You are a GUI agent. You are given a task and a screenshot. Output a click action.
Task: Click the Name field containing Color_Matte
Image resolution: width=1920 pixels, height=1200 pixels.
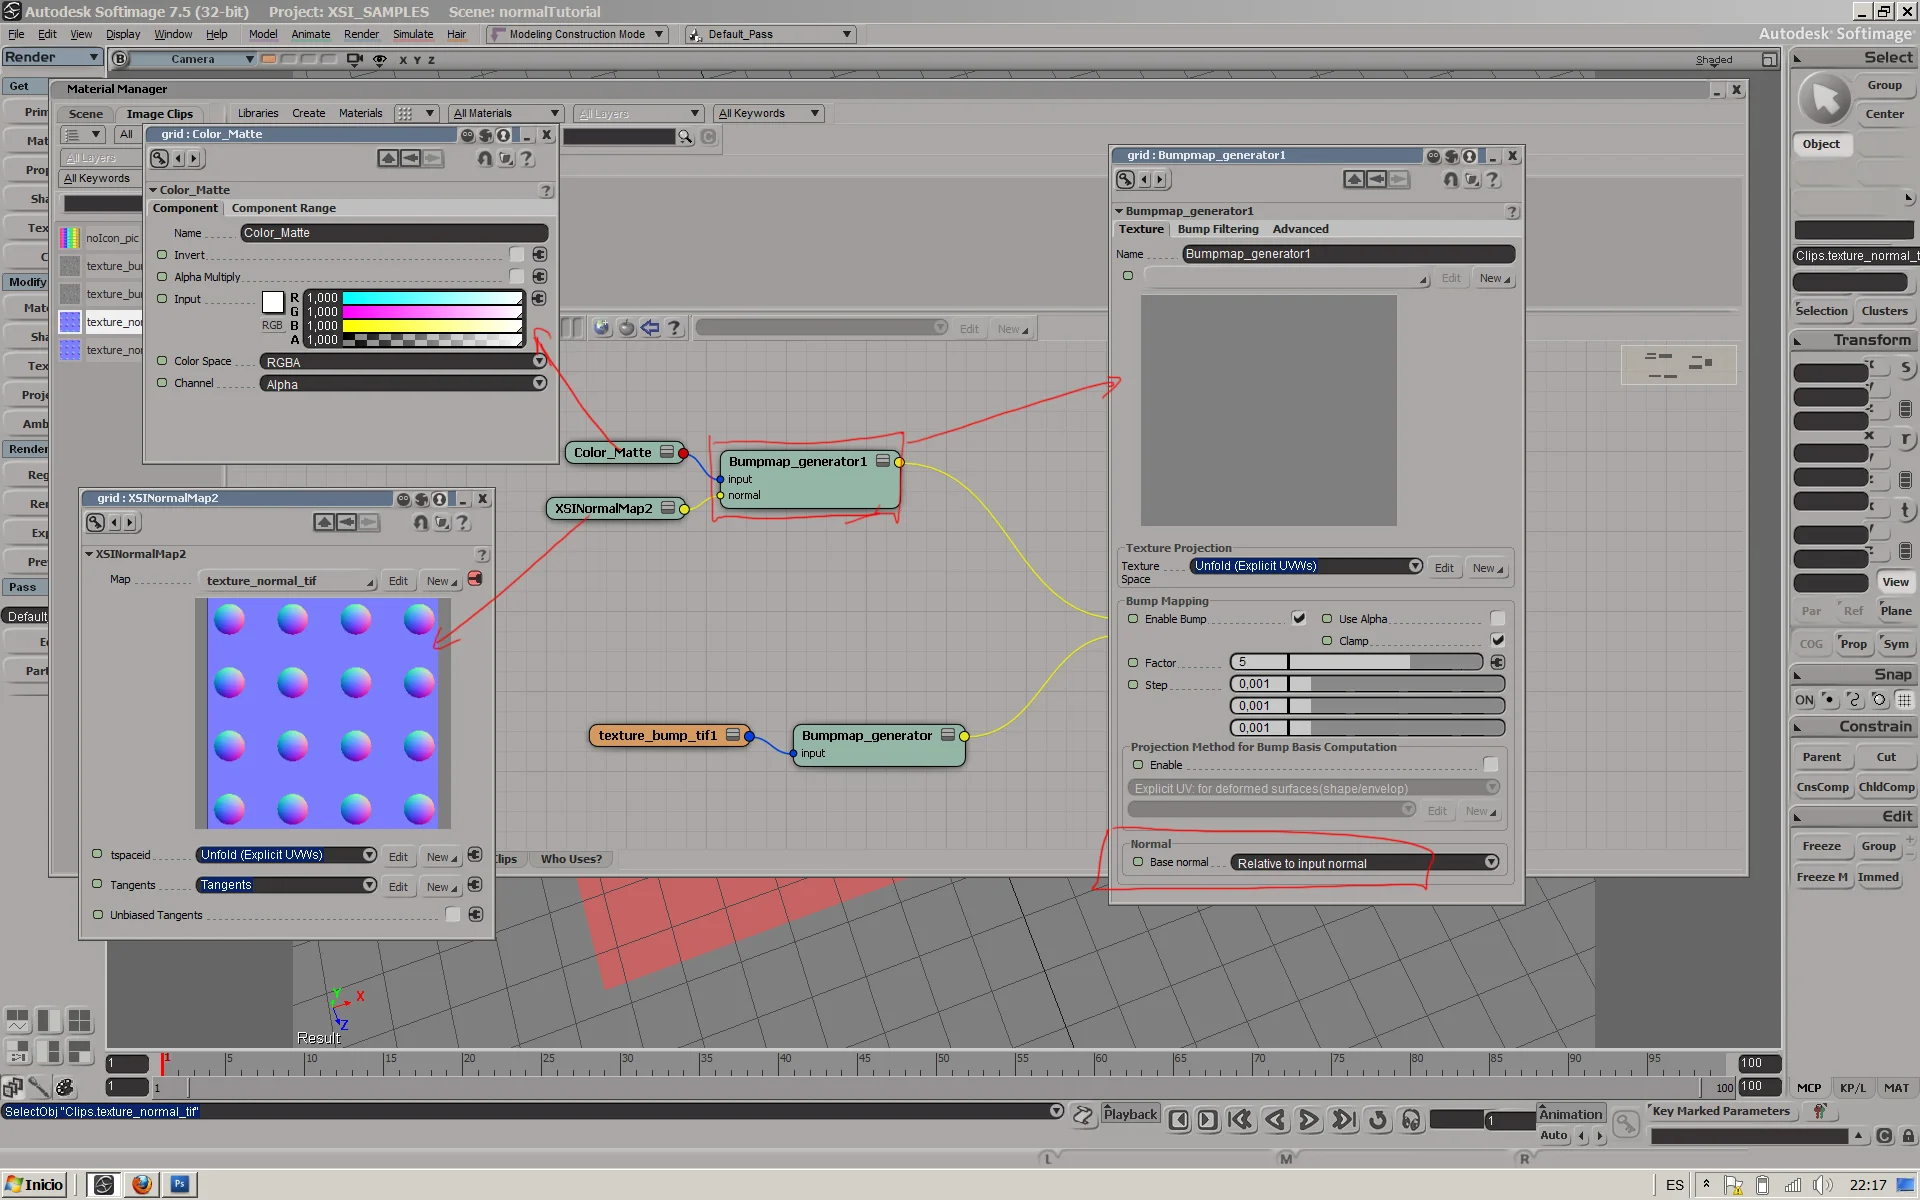394,233
